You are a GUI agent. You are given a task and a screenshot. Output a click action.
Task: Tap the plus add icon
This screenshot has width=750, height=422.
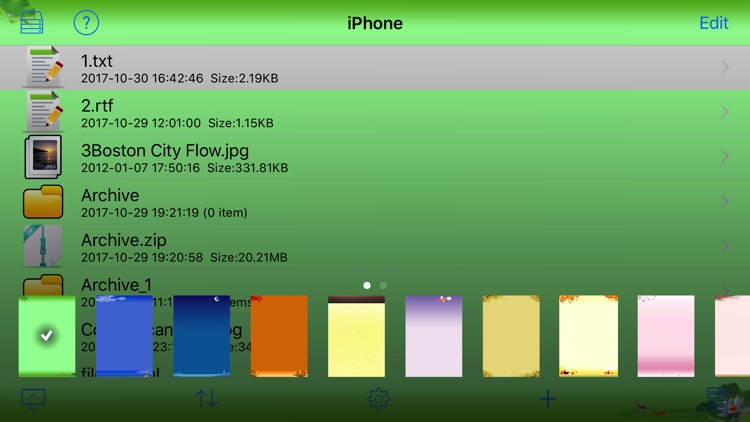pos(548,399)
